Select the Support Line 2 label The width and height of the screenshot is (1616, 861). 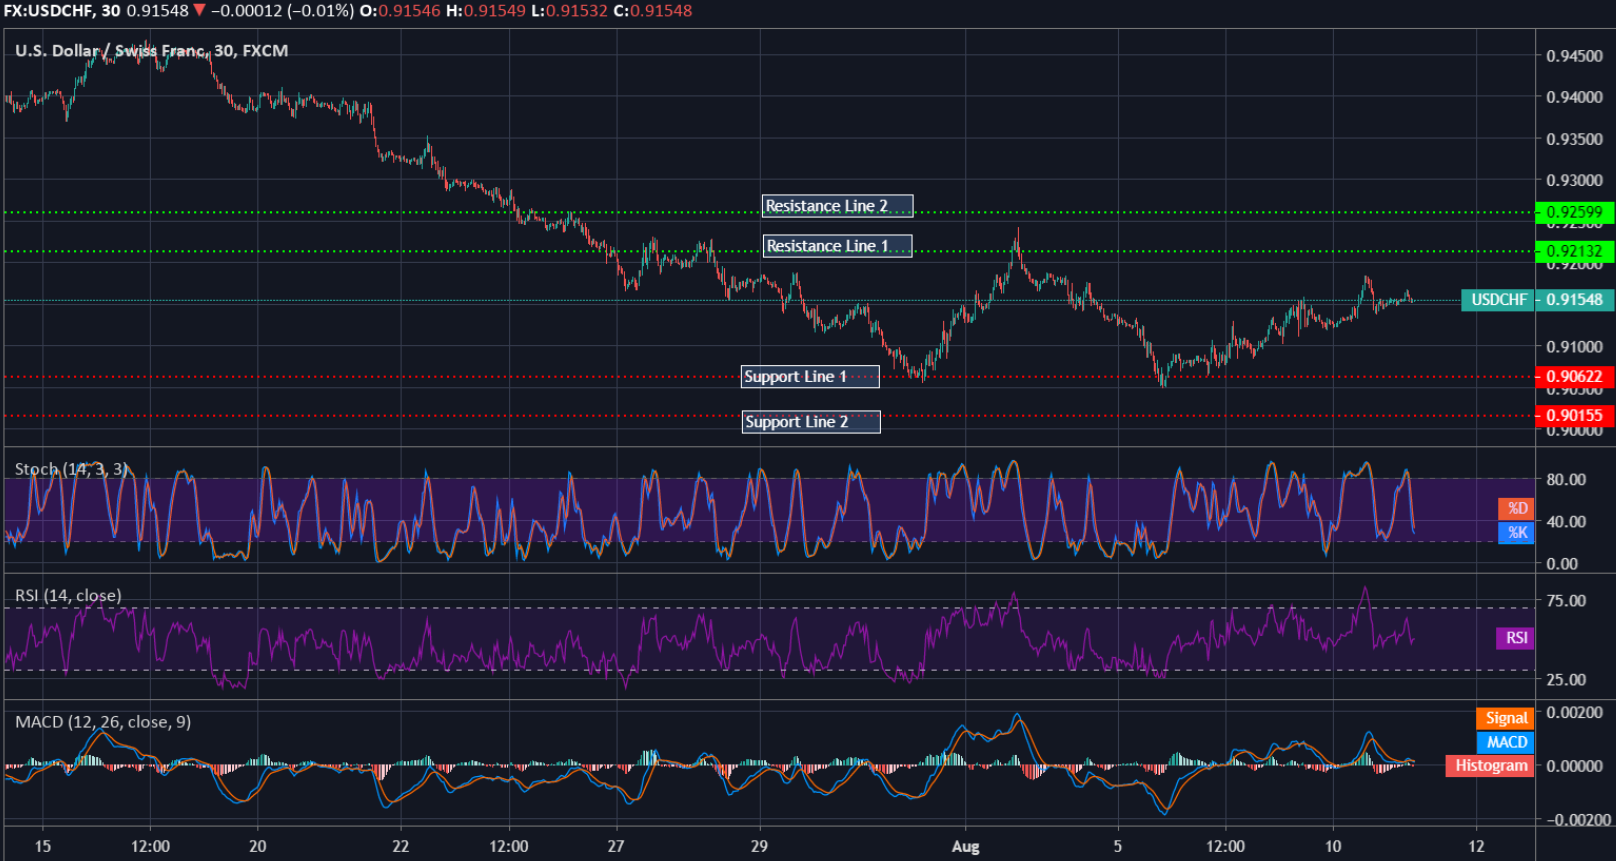pos(811,422)
